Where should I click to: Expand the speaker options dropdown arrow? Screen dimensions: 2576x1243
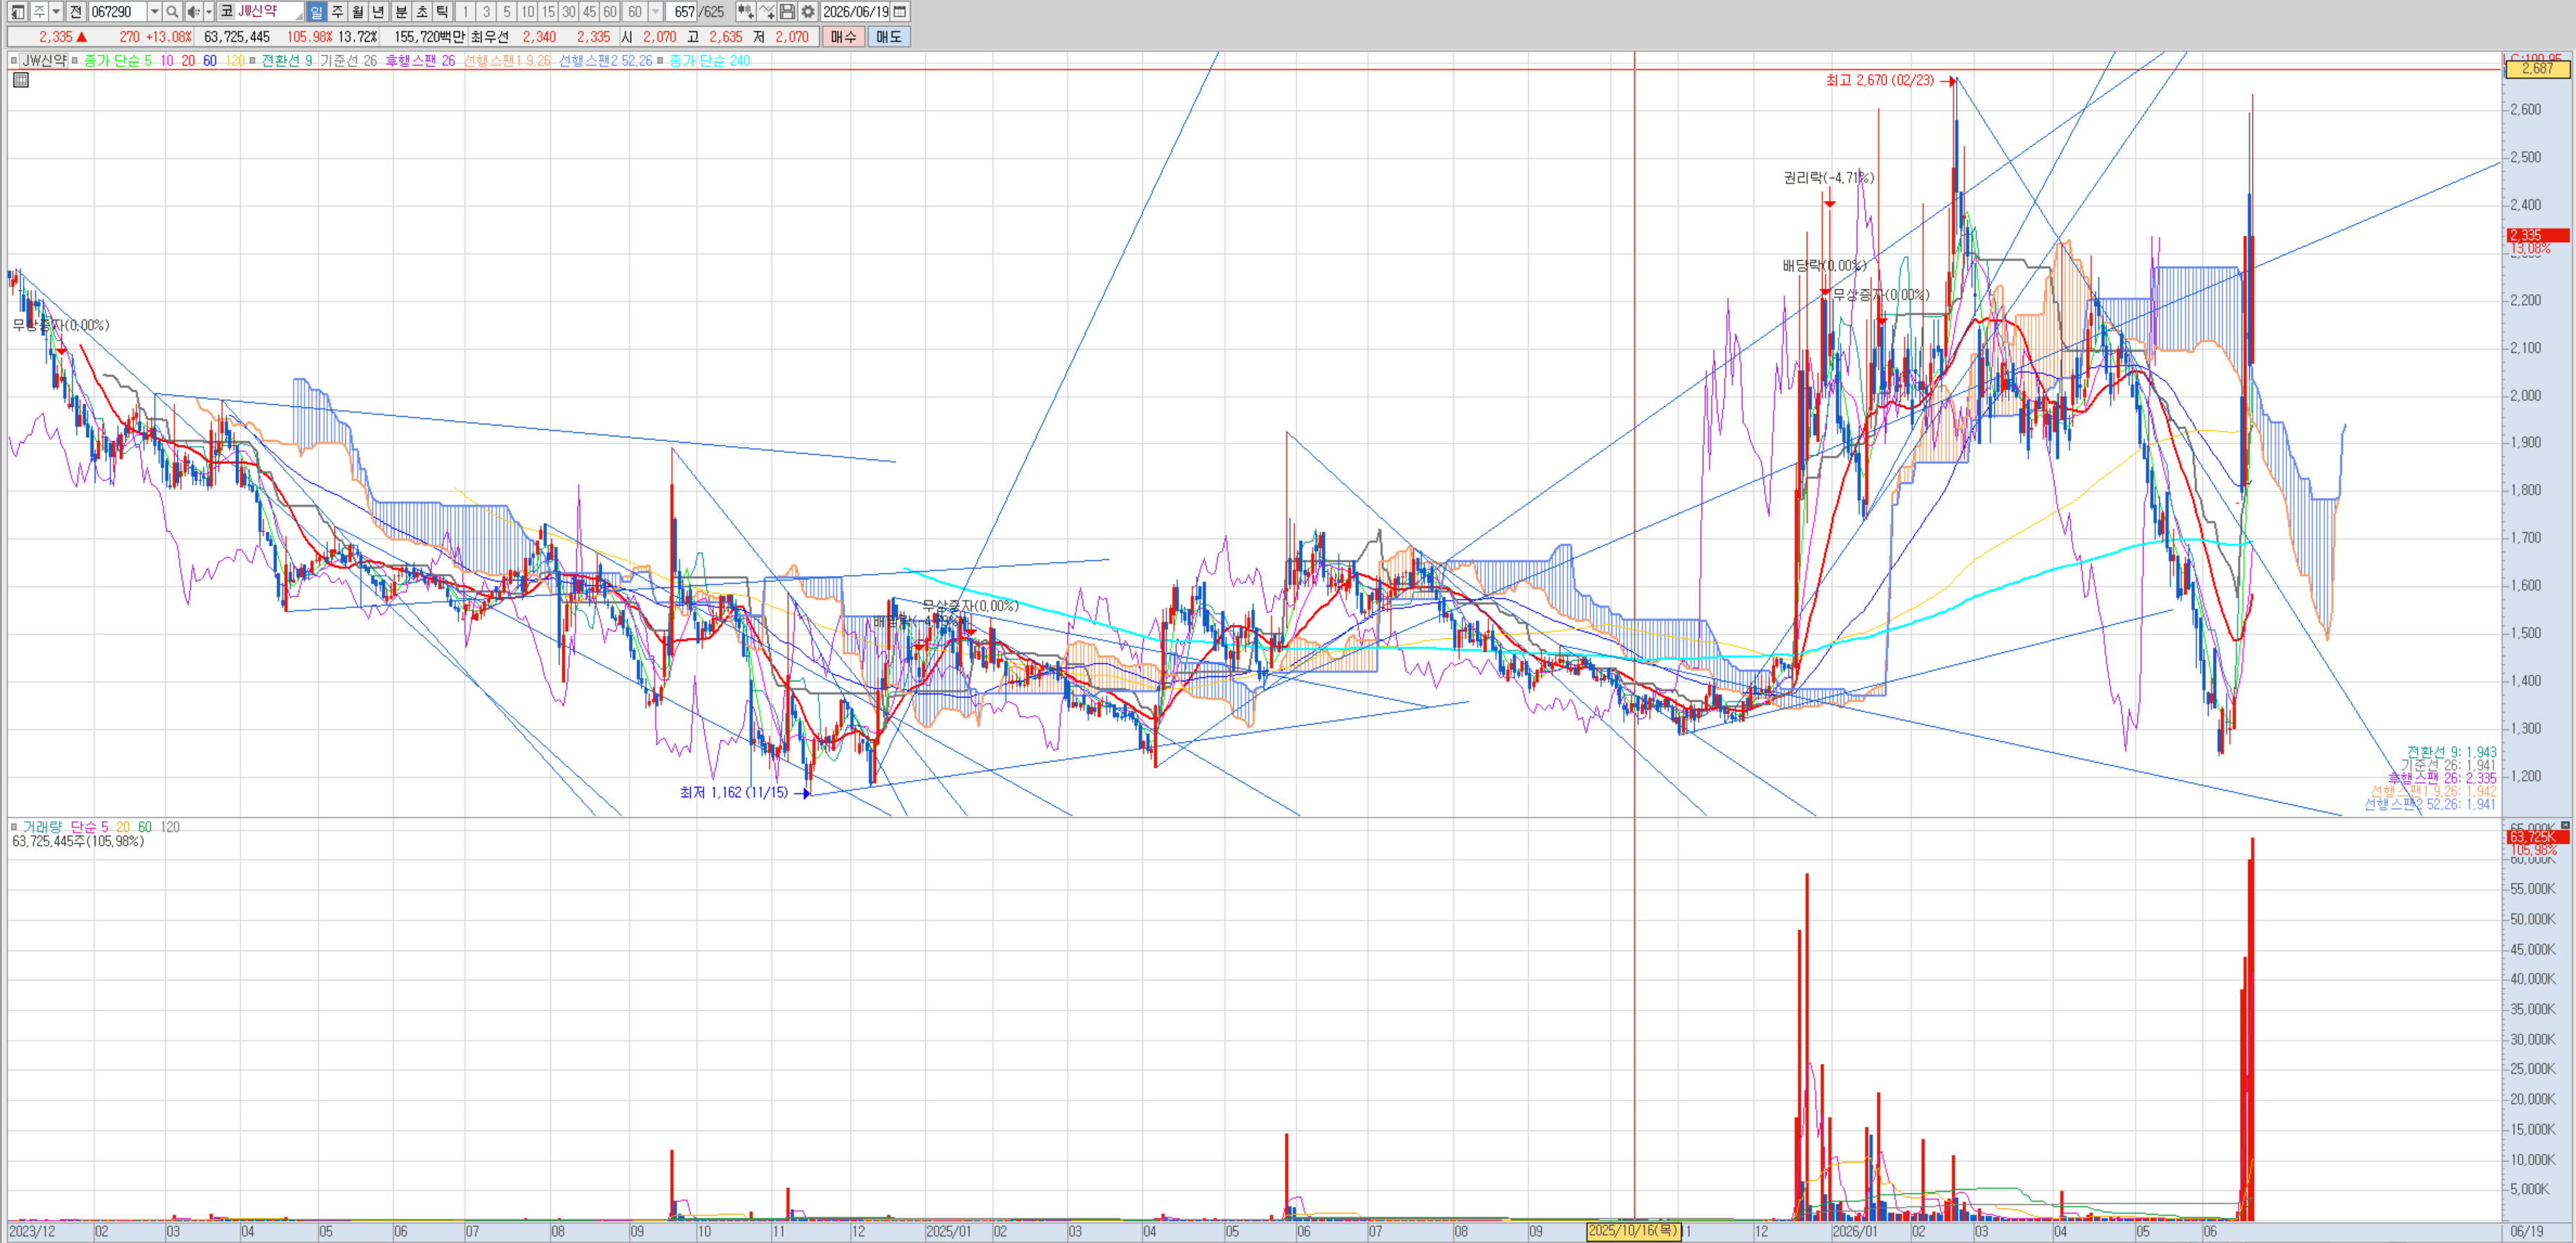tap(209, 12)
